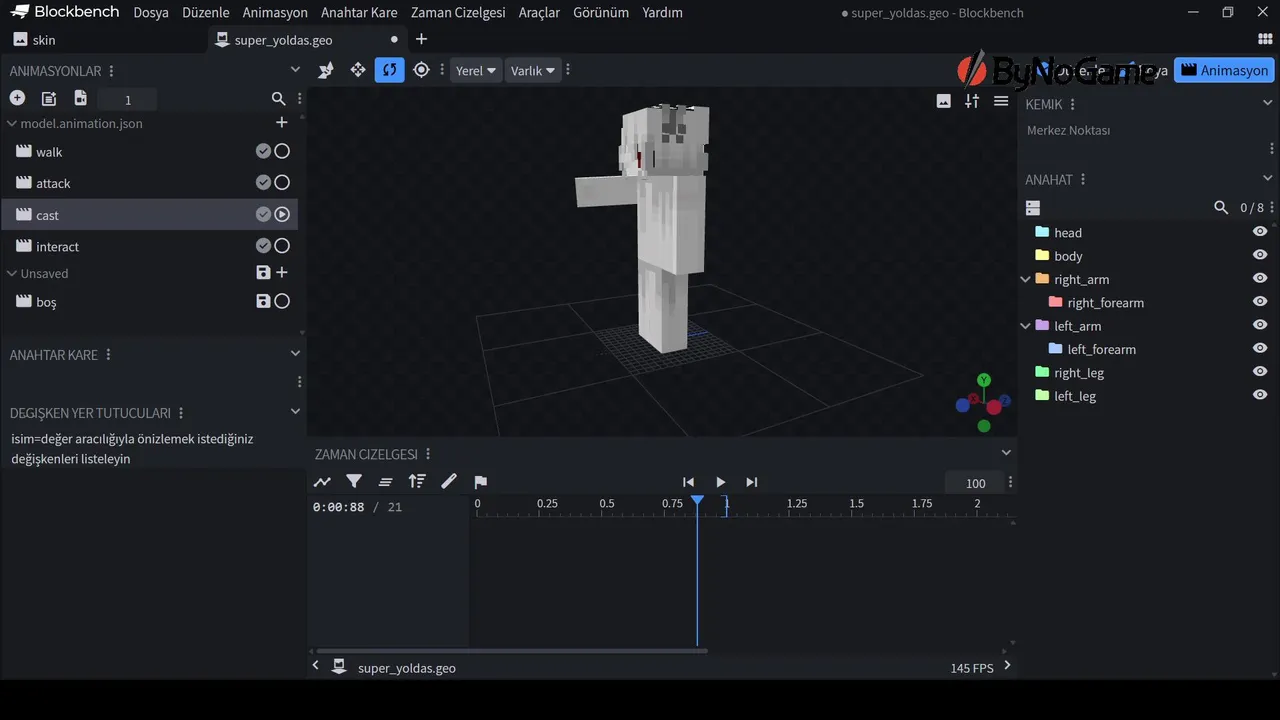The height and width of the screenshot is (720, 1280).
Task: Click the search icon in animations panel
Action: pos(278,99)
